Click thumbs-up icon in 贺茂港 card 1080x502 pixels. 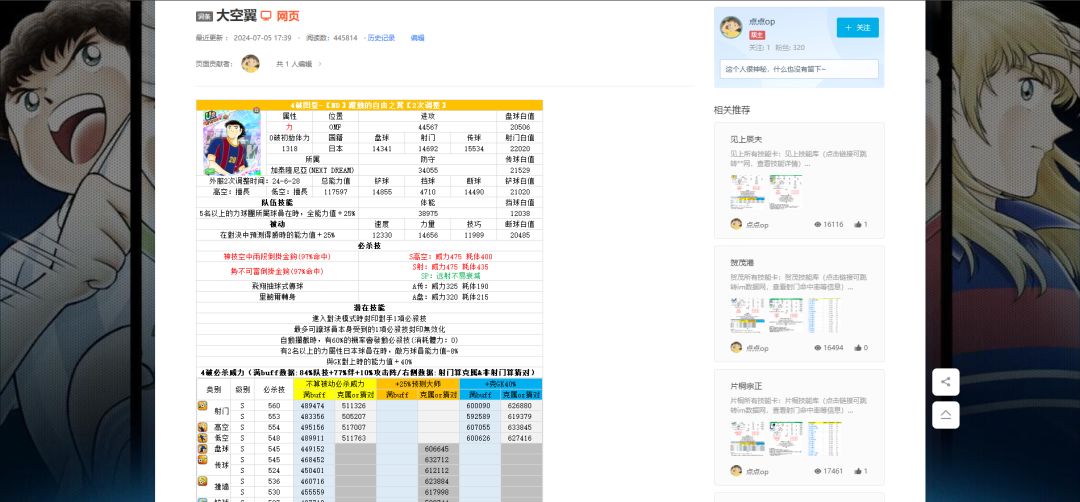(x=858, y=348)
